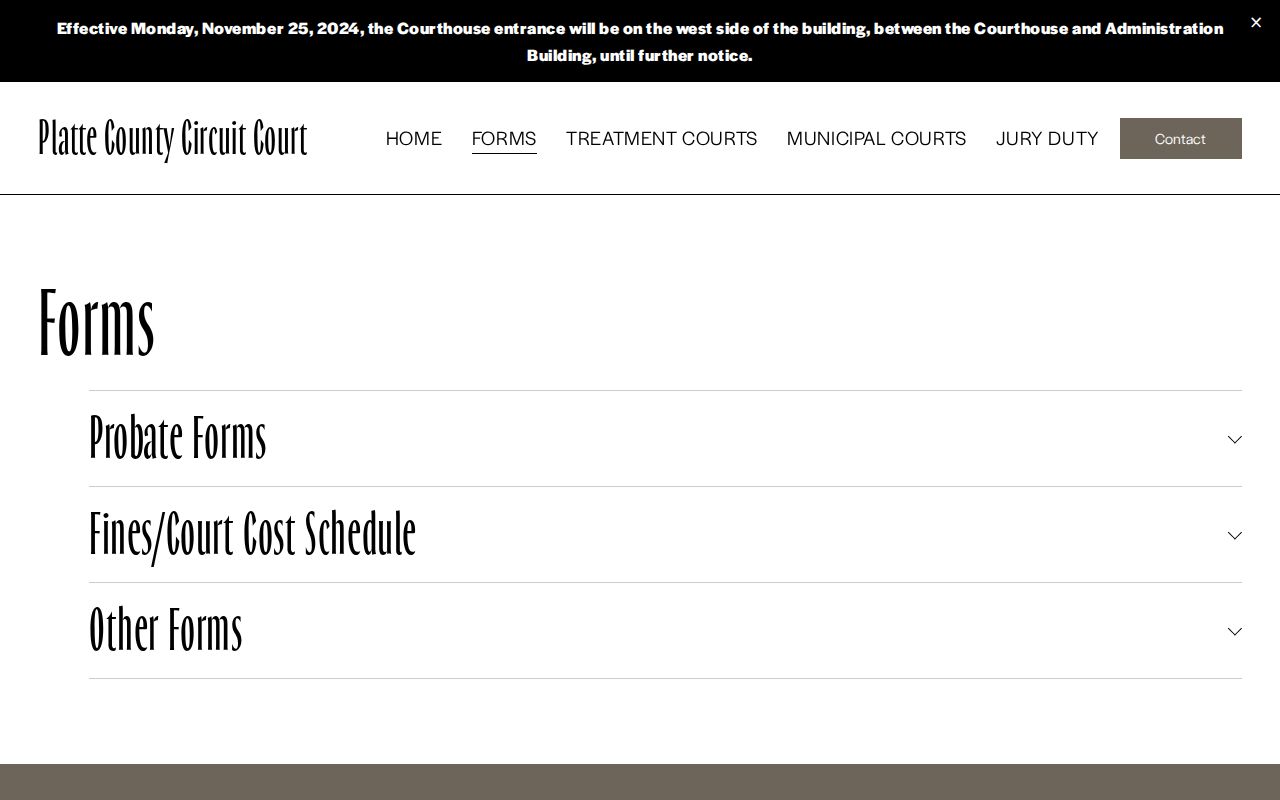Expand Fines/Court Cost Schedule section title
The height and width of the screenshot is (800, 1280).
pyautogui.click(x=252, y=535)
